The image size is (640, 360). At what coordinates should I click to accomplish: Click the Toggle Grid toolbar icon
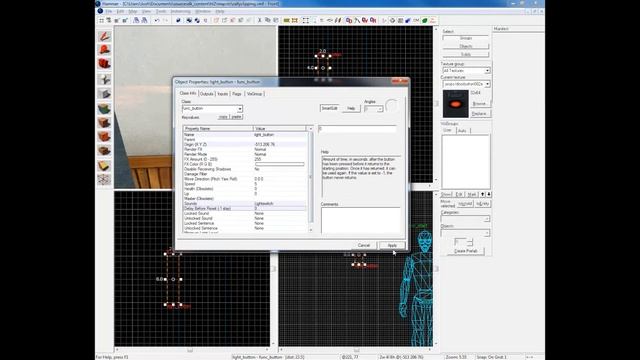click(x=102, y=20)
